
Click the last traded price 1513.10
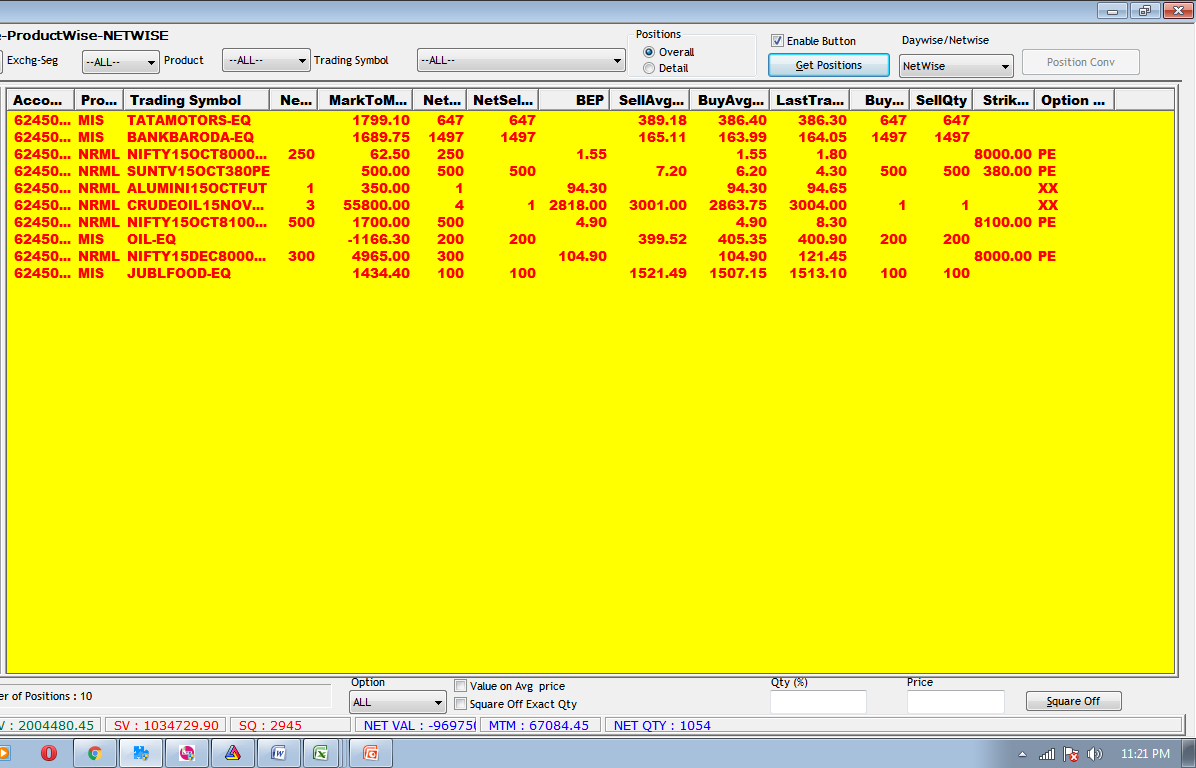[x=818, y=273]
